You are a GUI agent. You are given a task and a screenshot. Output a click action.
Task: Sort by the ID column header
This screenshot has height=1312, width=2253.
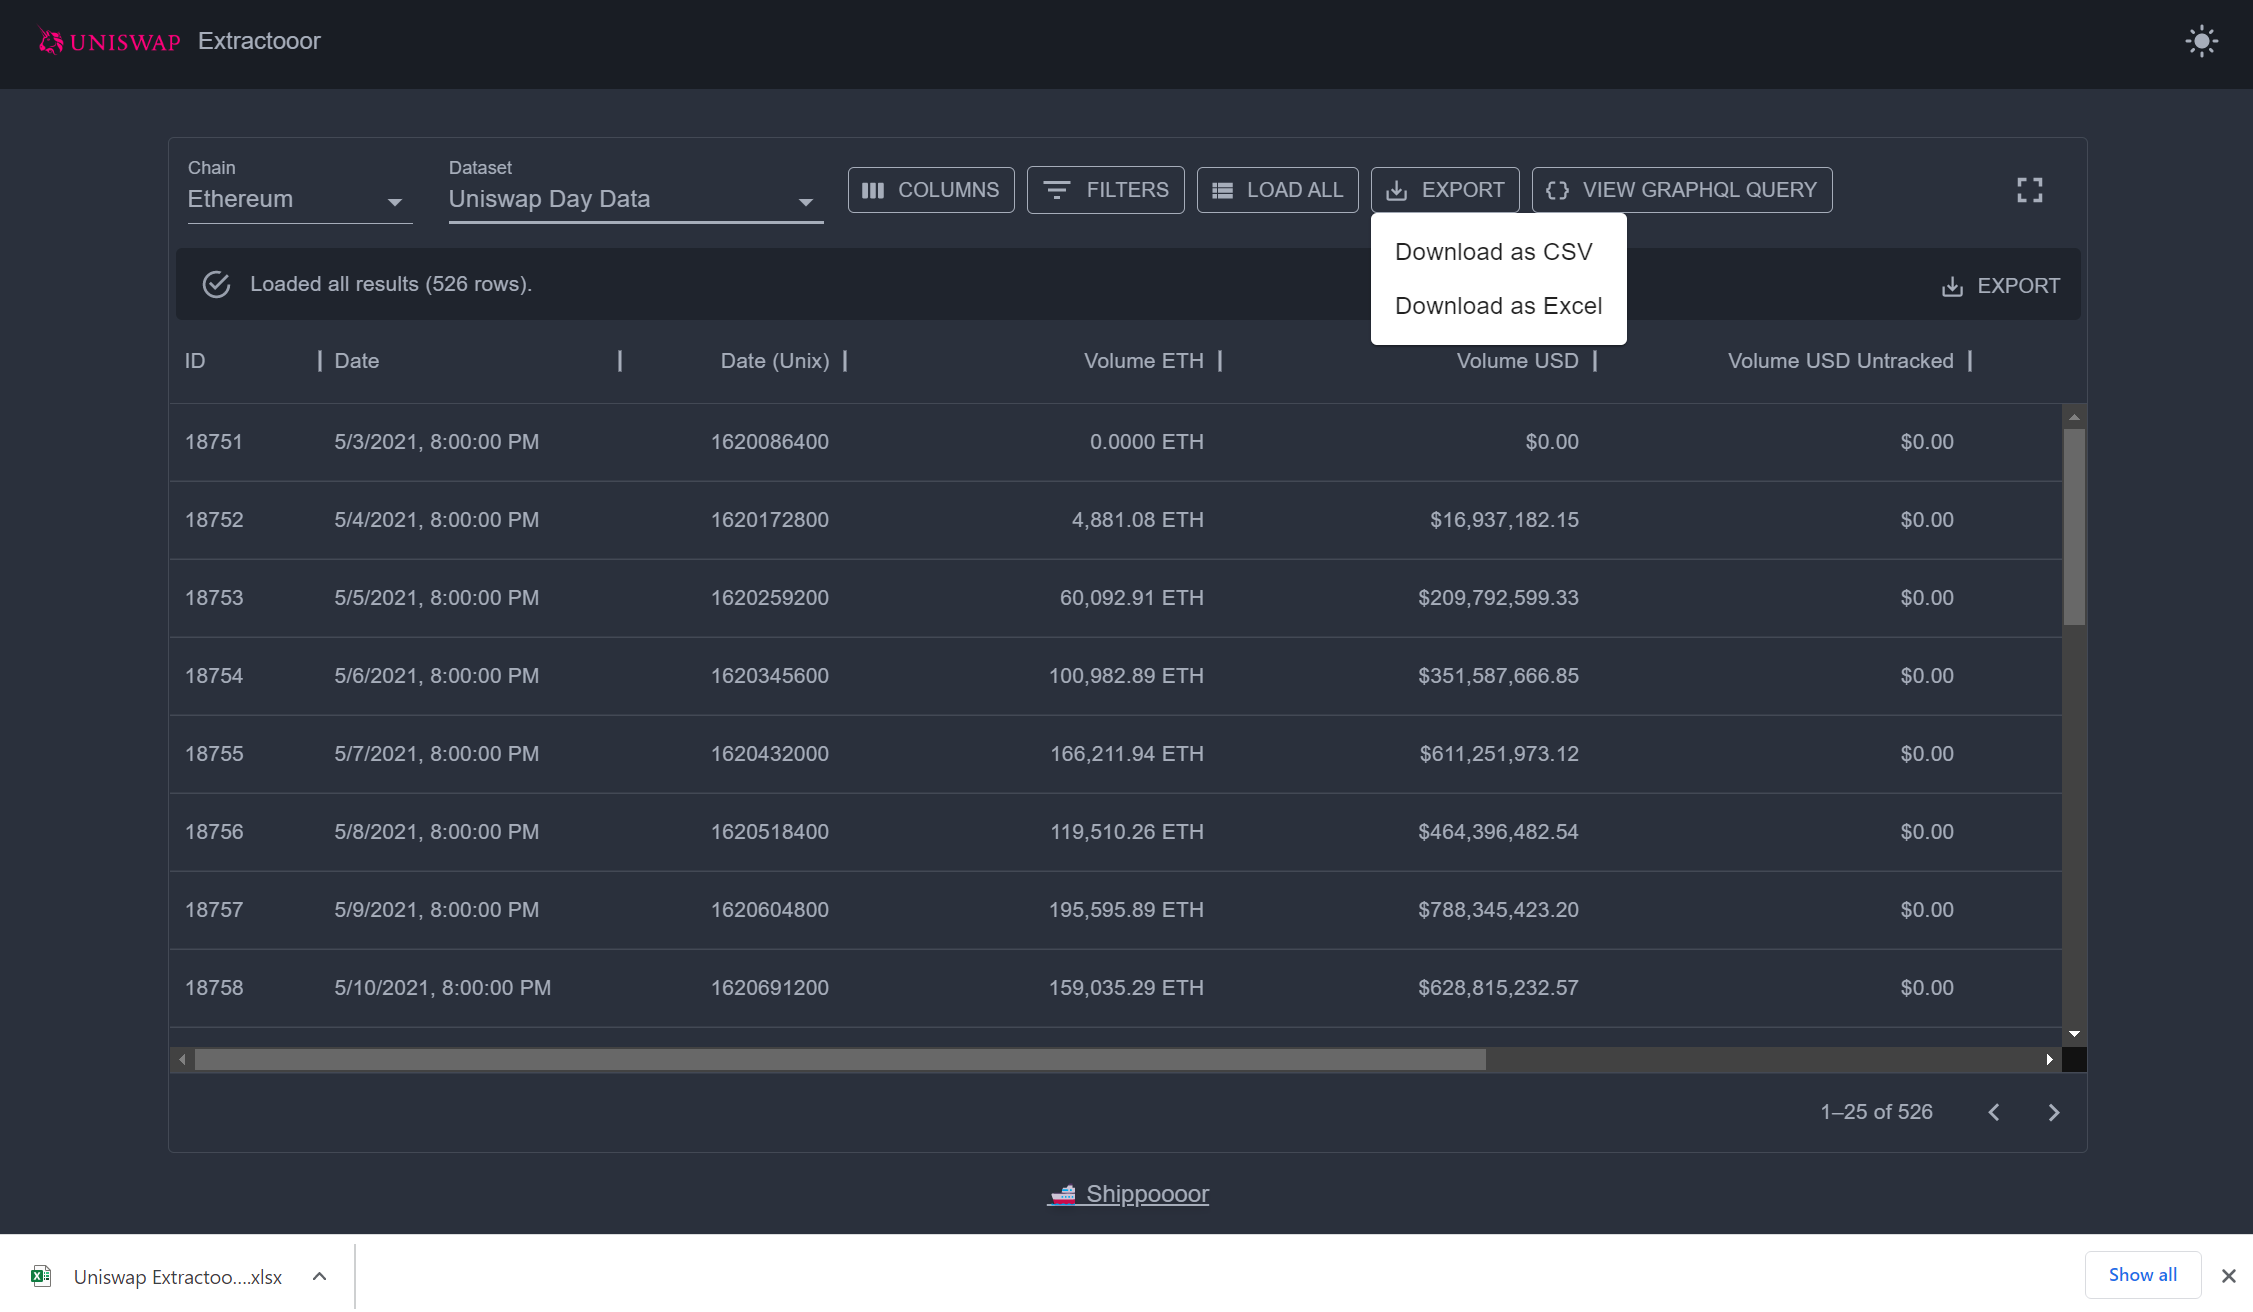point(195,361)
